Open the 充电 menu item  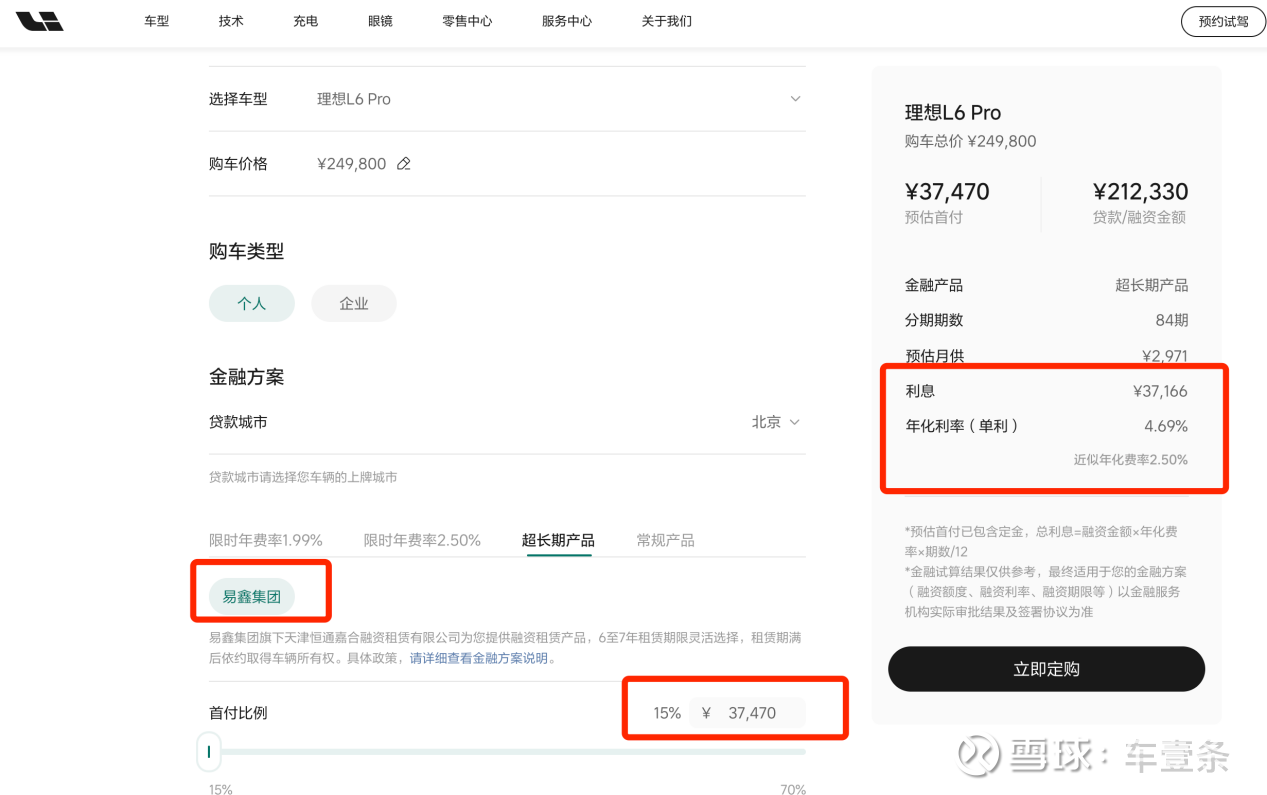pos(306,21)
